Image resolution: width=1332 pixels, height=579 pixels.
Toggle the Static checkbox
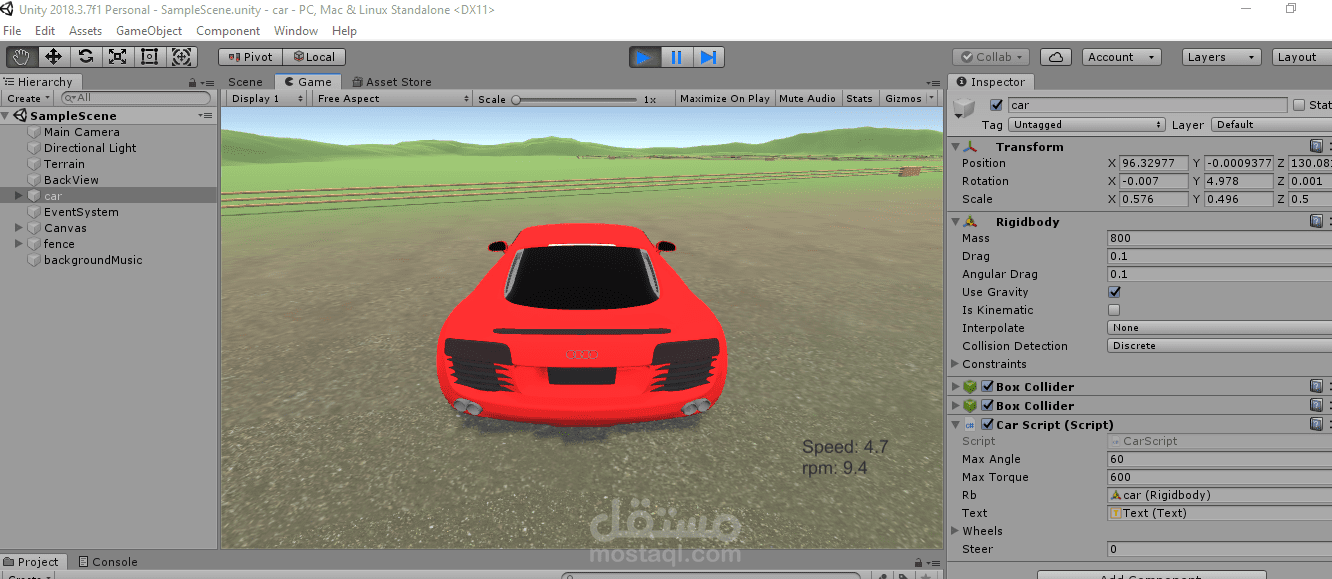click(1299, 105)
